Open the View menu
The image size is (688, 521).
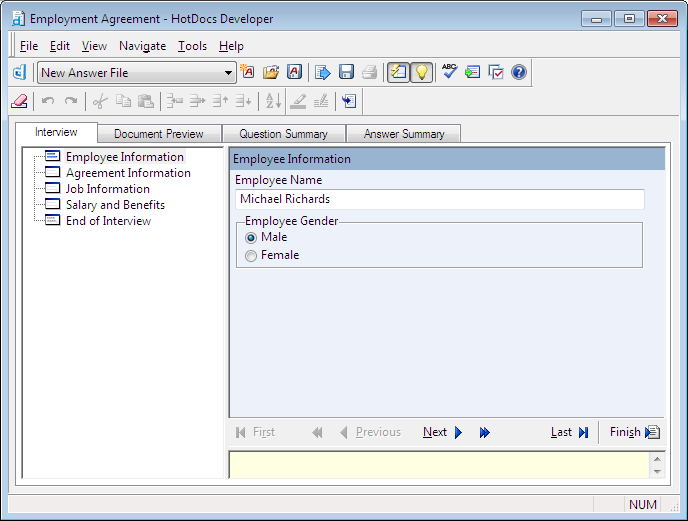coord(94,46)
